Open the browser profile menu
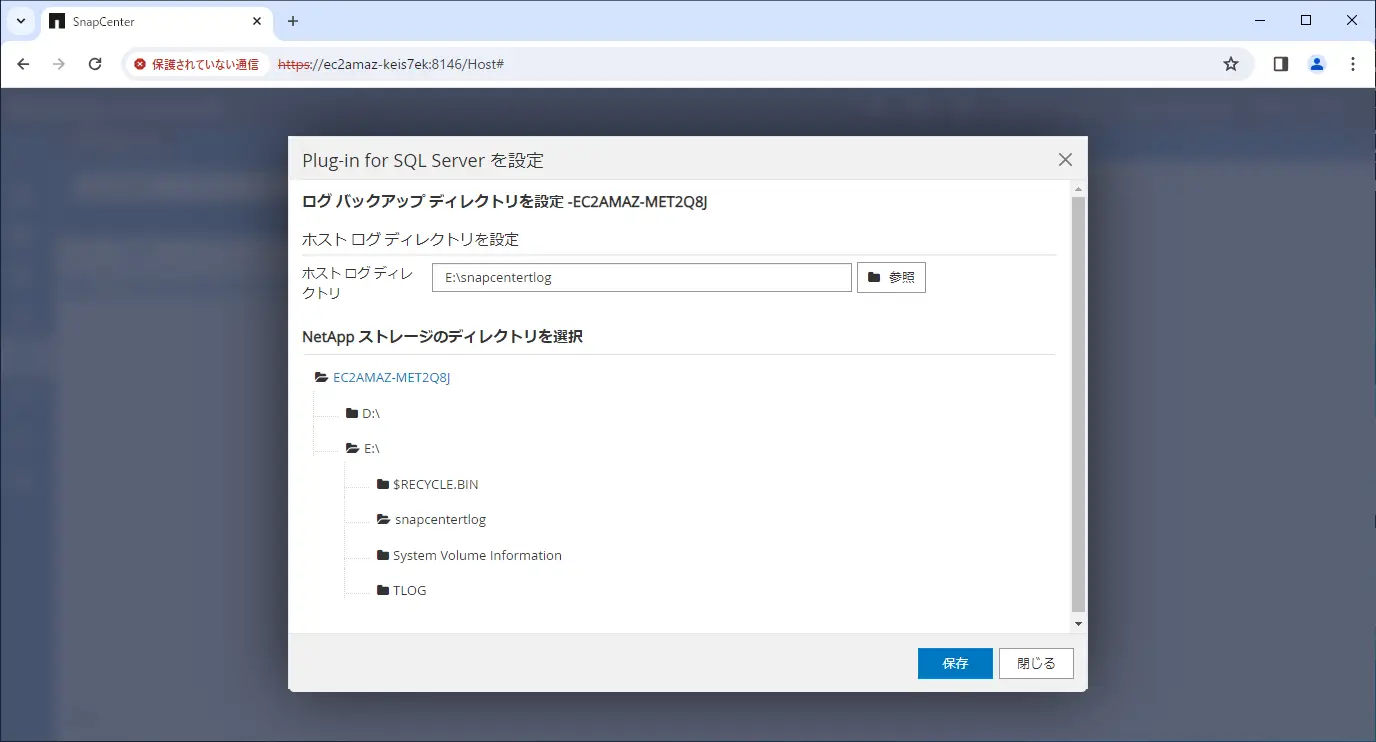This screenshot has height=742, width=1376. (x=1317, y=64)
